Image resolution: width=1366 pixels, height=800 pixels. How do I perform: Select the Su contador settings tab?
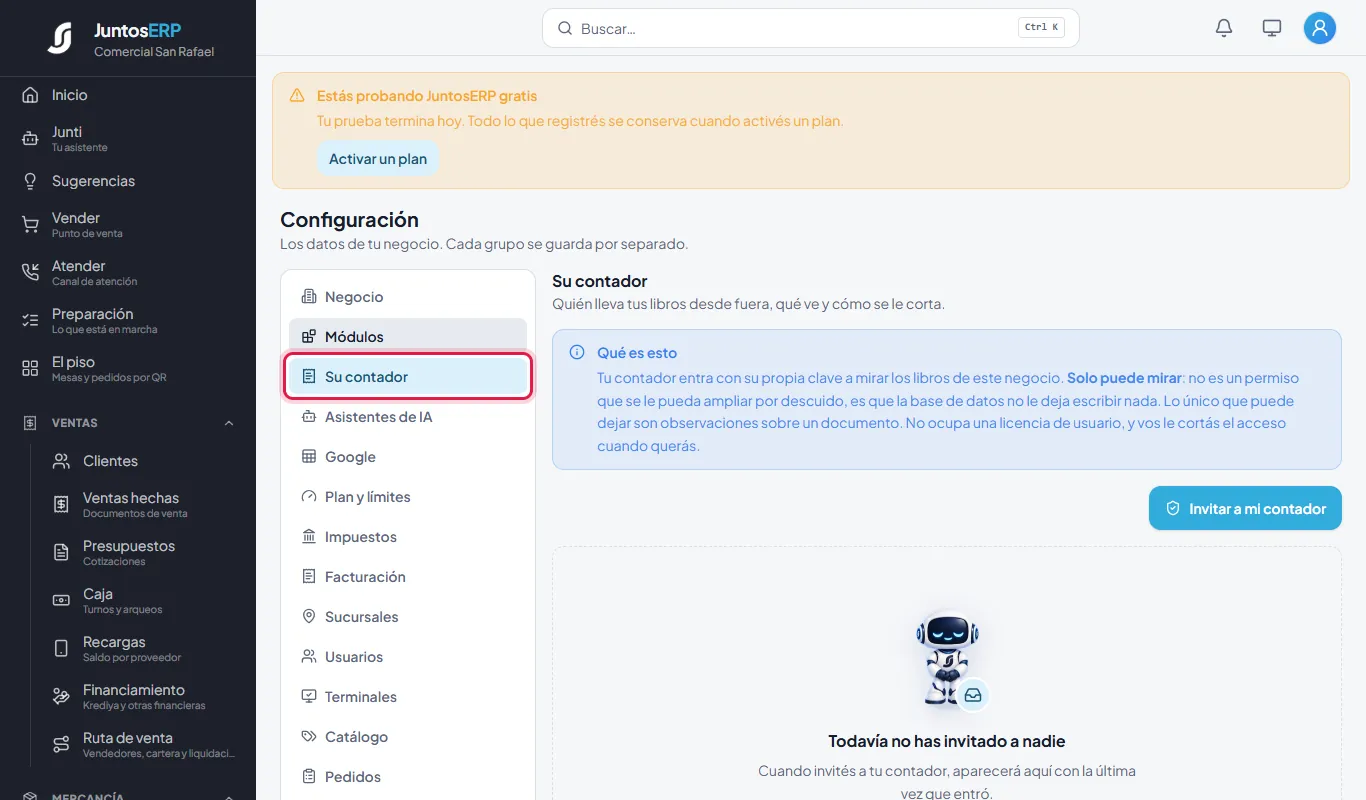click(408, 377)
